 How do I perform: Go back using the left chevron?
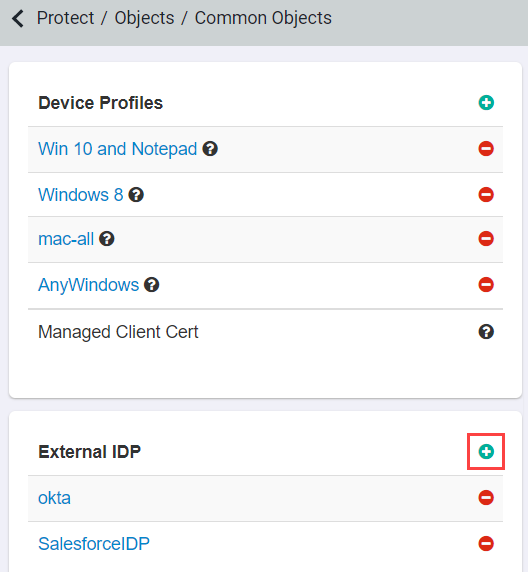click(18, 19)
